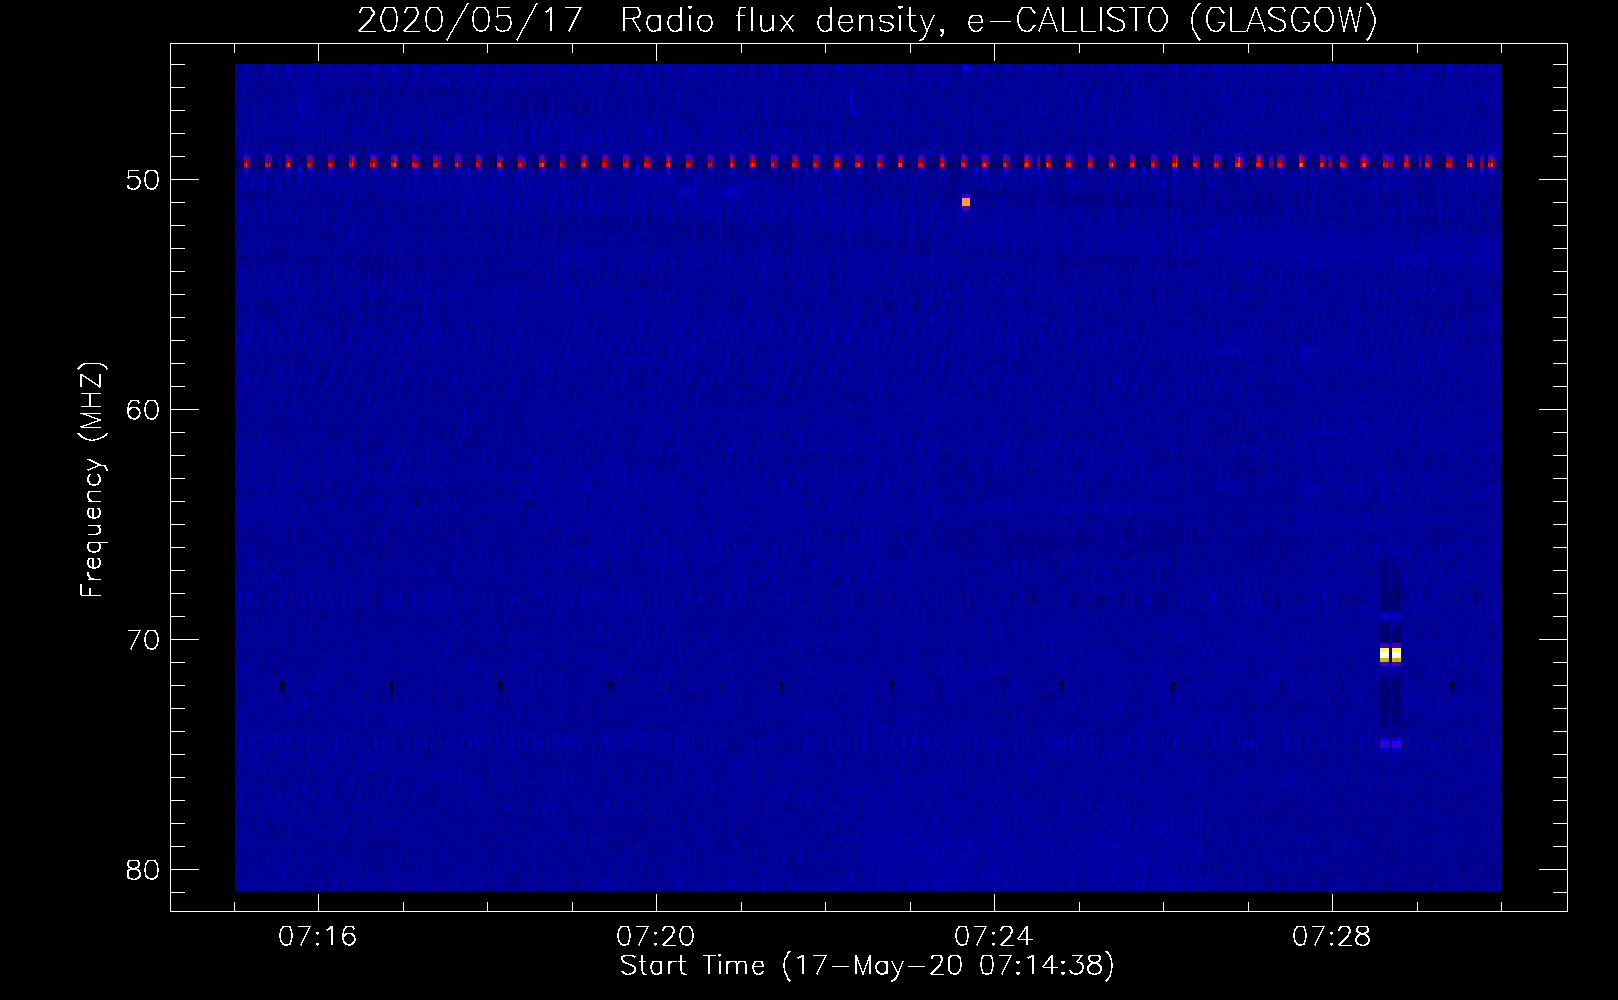
Task: Click the 'Frequency (MHZ)' axis label
Action: pyautogui.click(x=92, y=480)
